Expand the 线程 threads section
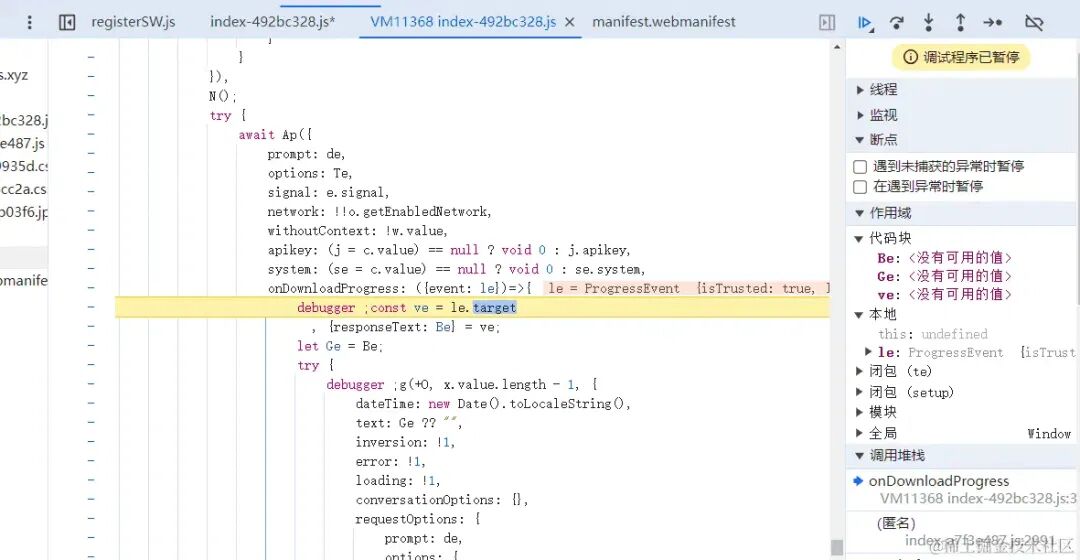Screen dimensions: 1080x560 860,90
